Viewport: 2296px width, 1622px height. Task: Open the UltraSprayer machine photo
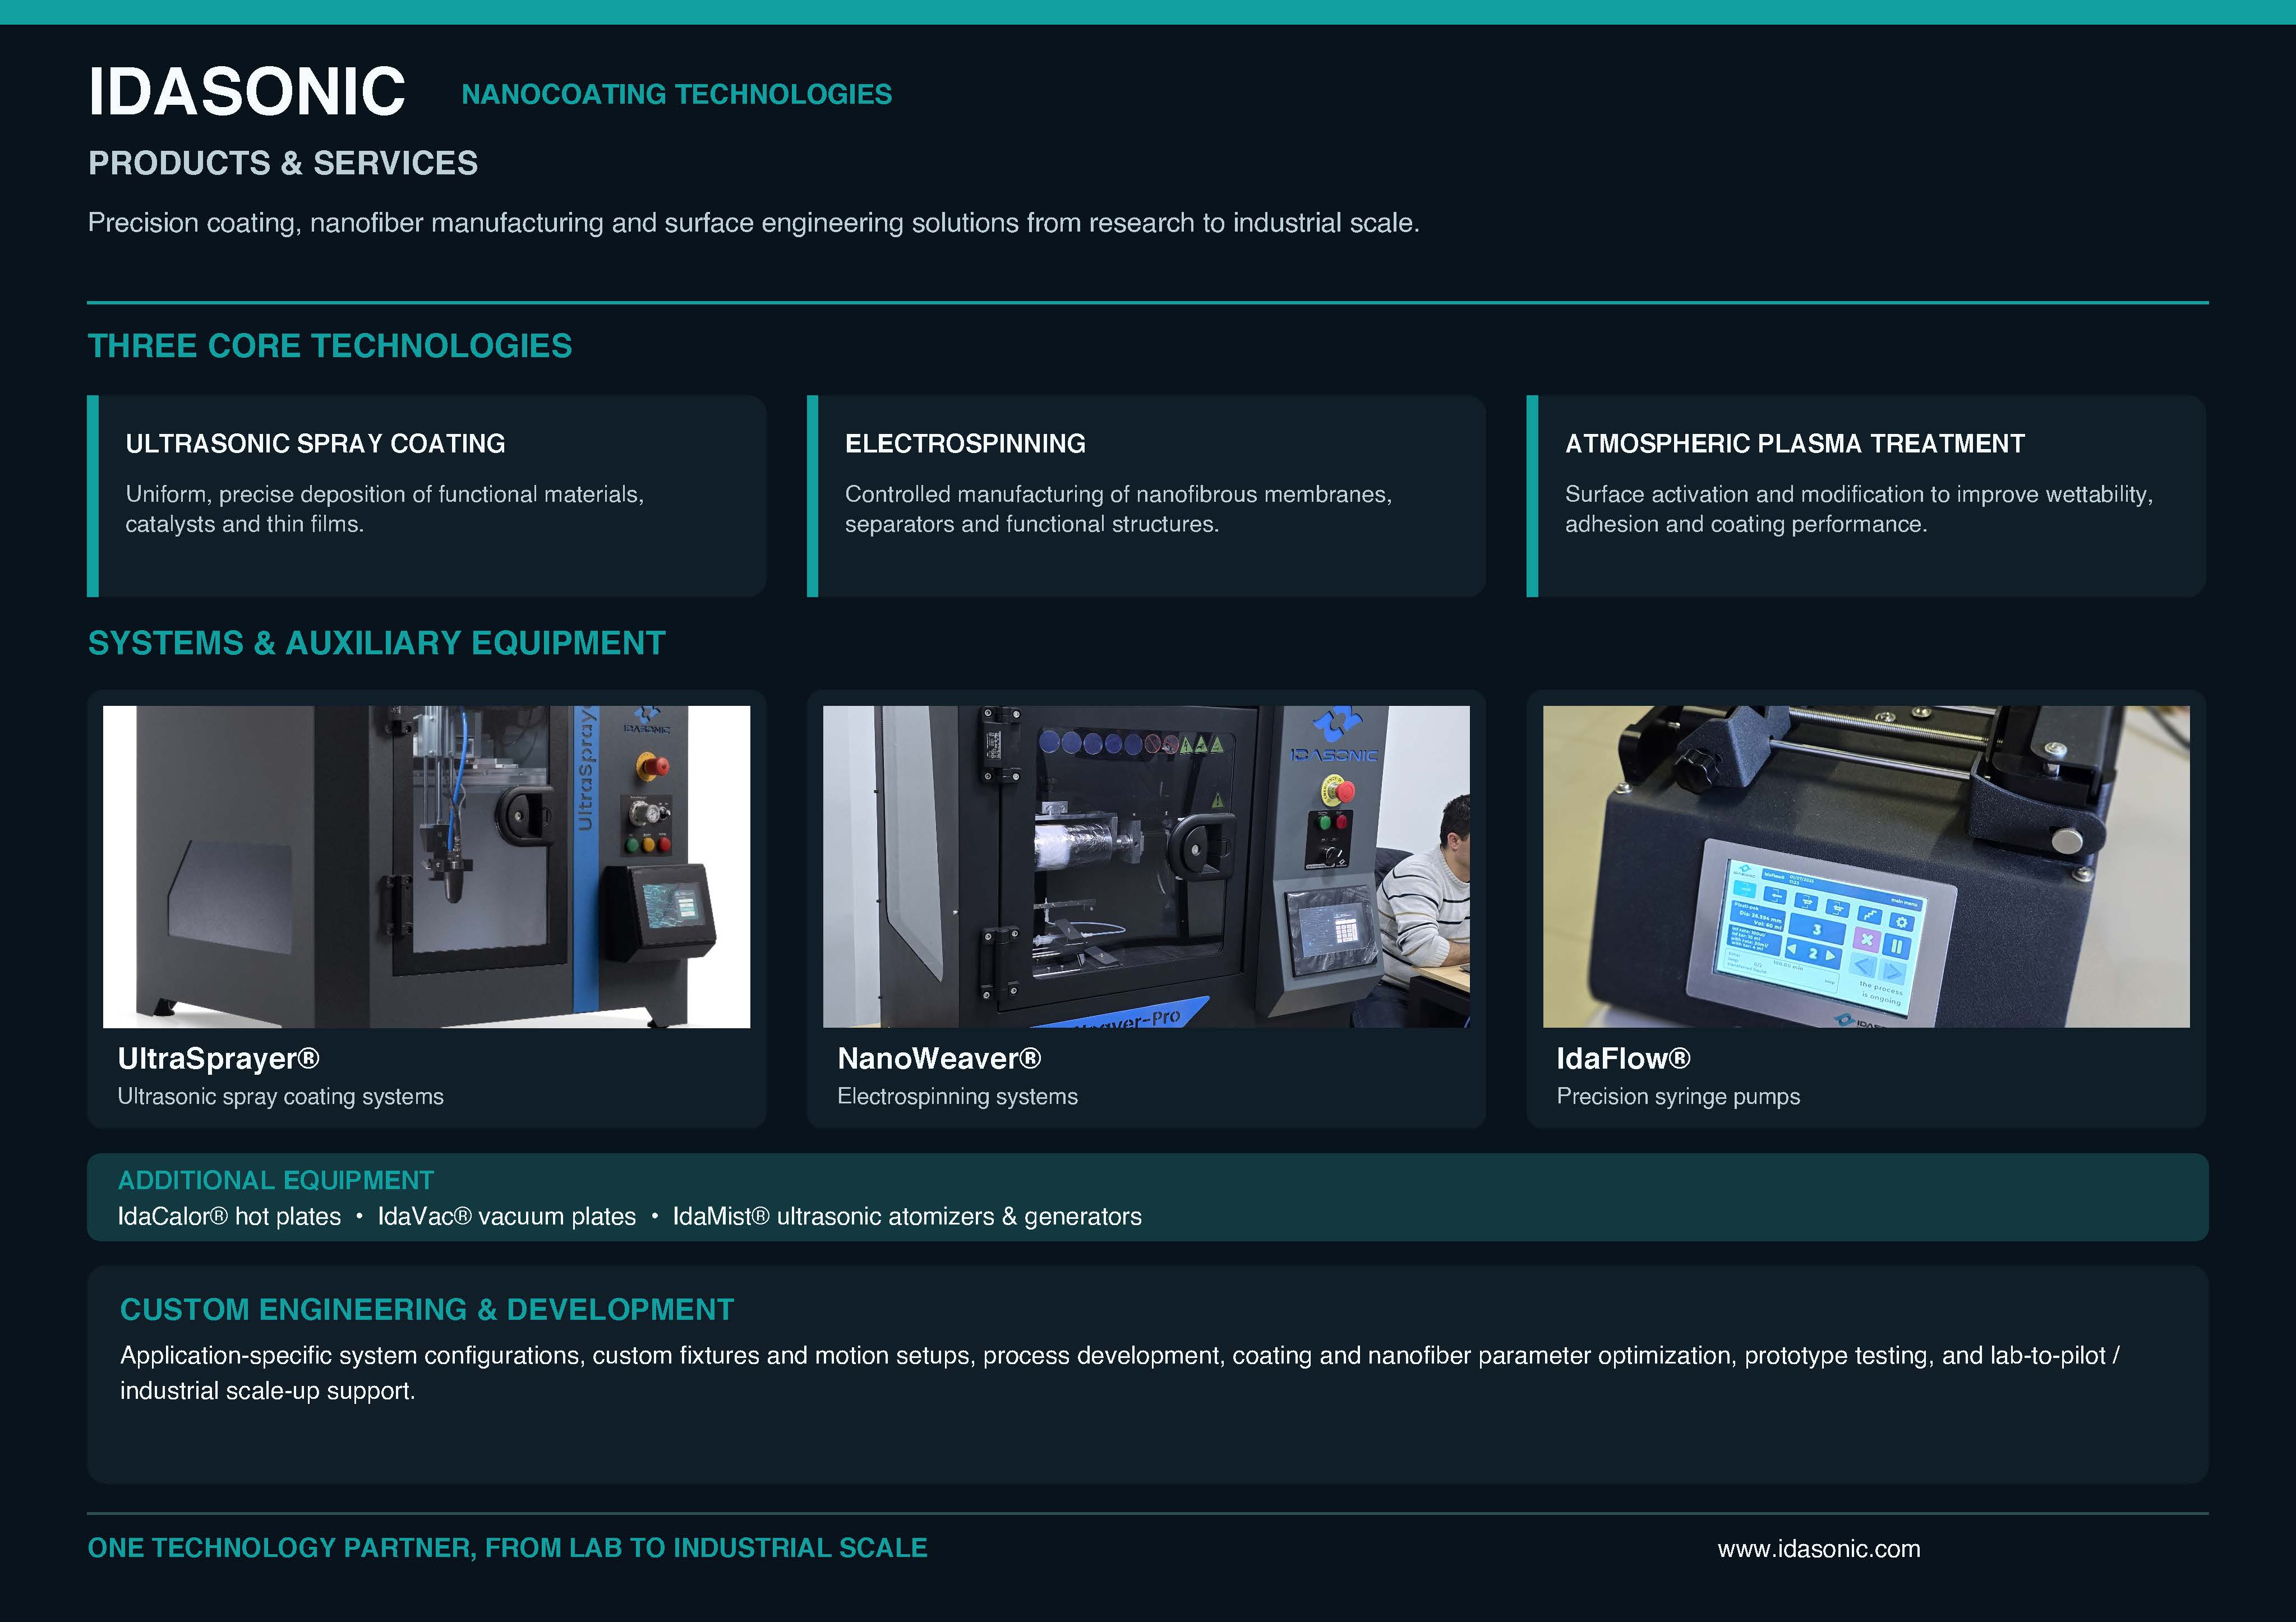[x=426, y=867]
